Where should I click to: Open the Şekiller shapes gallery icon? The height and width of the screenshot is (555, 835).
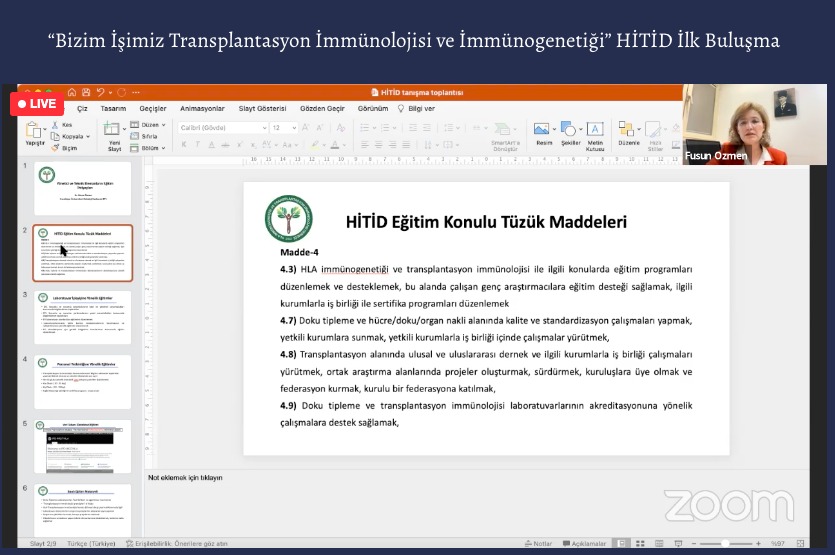[570, 129]
